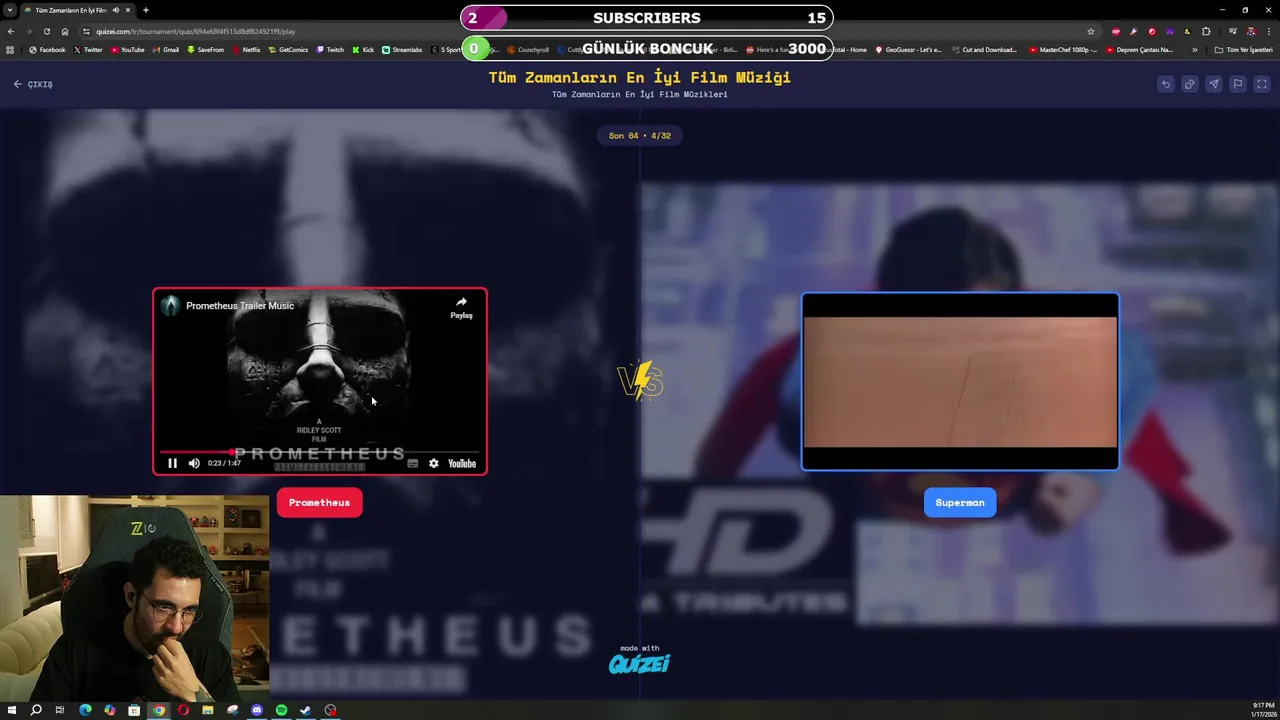
Task: Click the quizei.com address bar
Action: coord(590,31)
